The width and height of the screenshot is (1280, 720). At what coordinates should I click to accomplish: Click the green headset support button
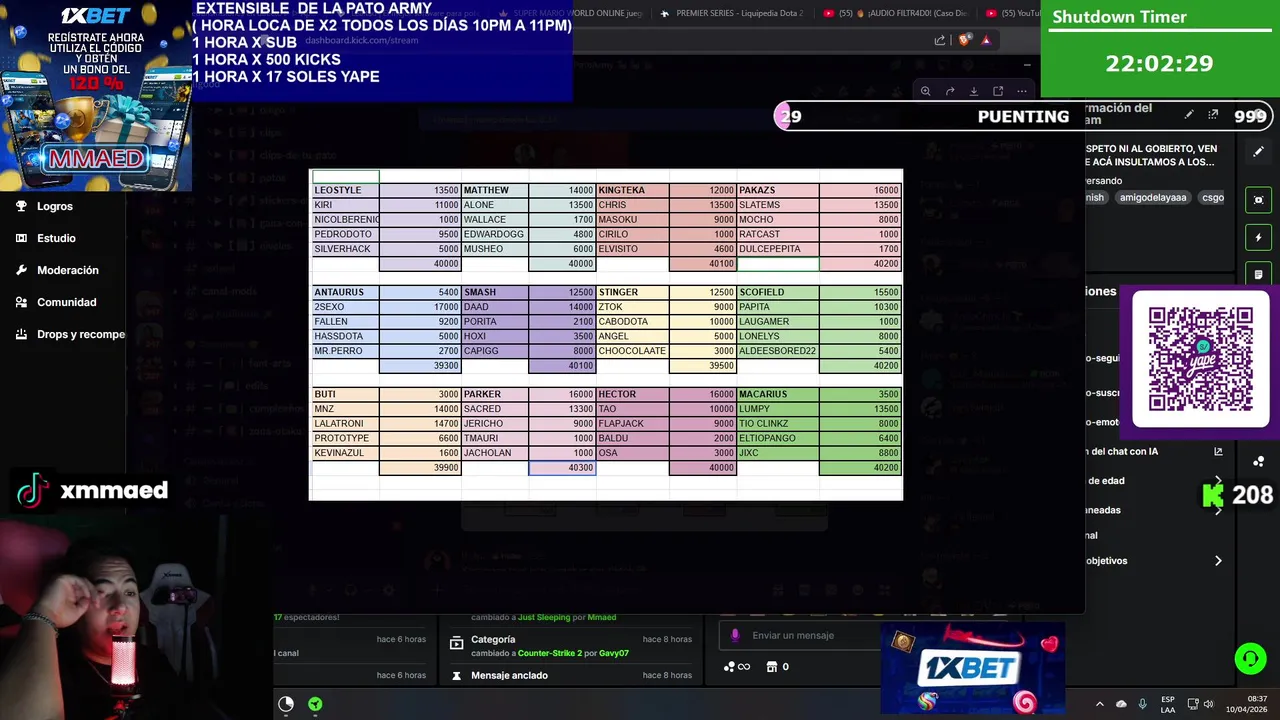[x=1250, y=659]
